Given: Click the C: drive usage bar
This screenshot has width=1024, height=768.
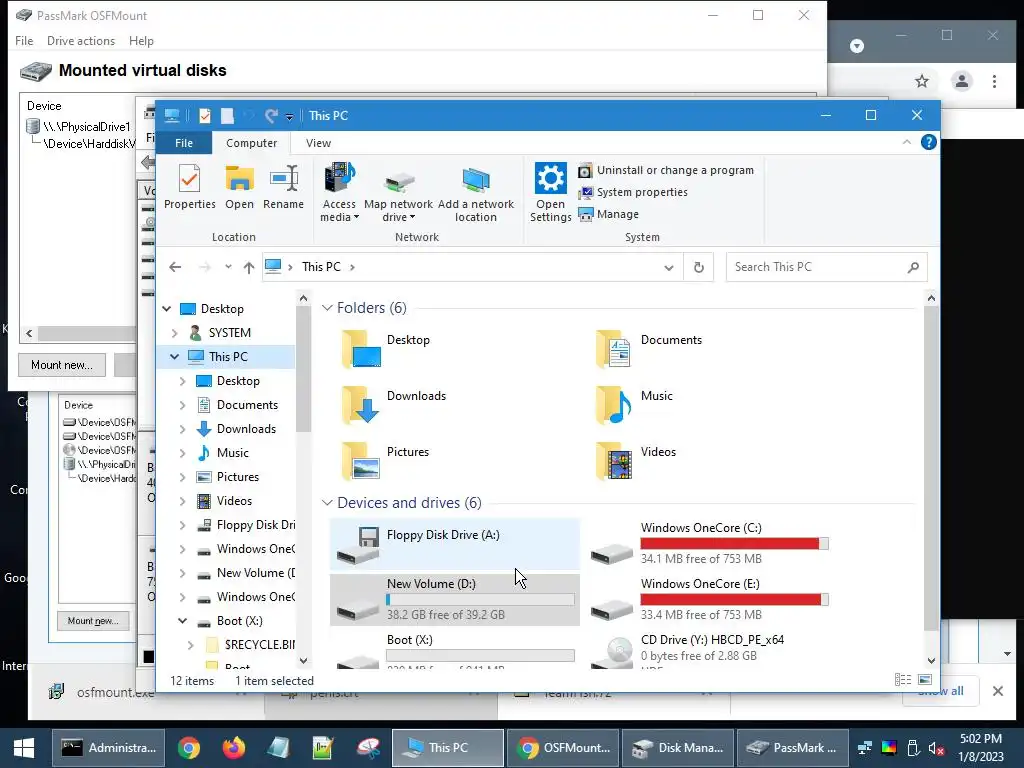Looking at the screenshot, I should point(735,543).
